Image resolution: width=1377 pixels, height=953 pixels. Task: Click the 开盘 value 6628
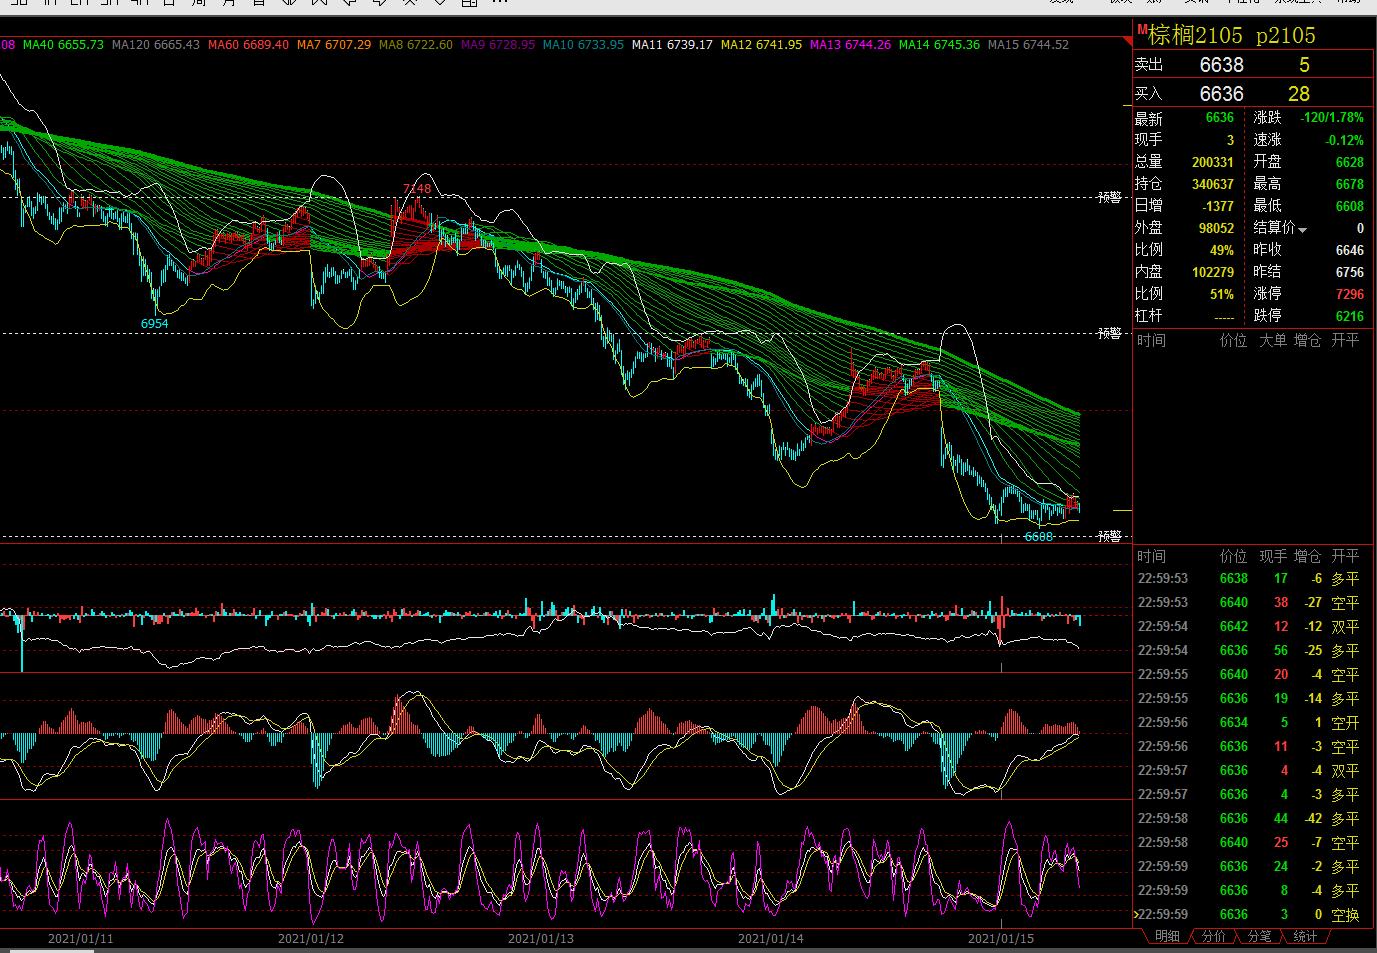click(x=1350, y=162)
